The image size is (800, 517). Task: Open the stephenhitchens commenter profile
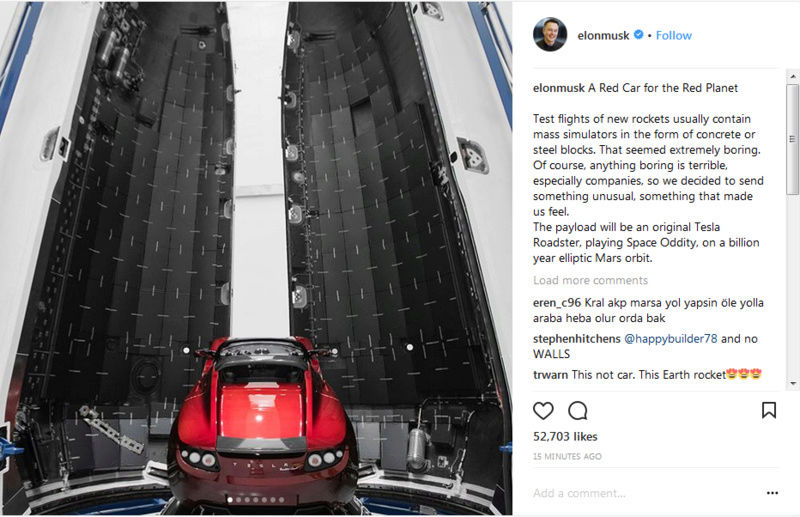pos(577,338)
